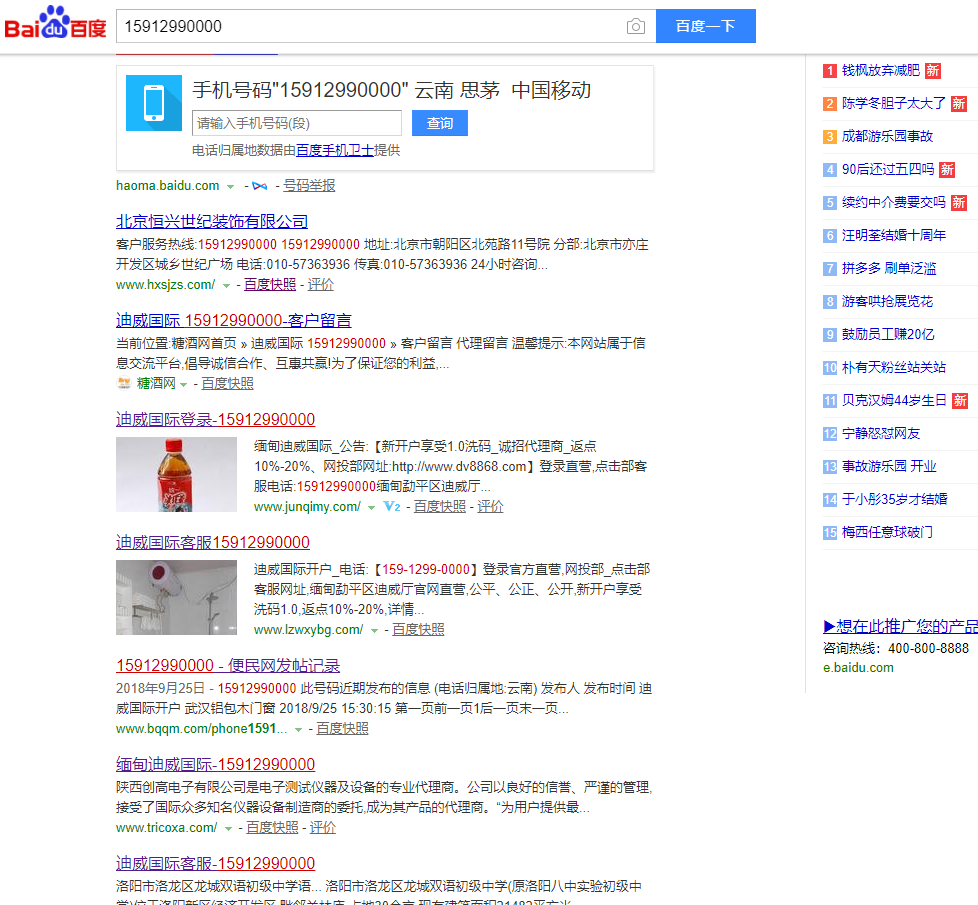
Task: Click the 请输入手机号码(段) input field
Action: click(297, 123)
